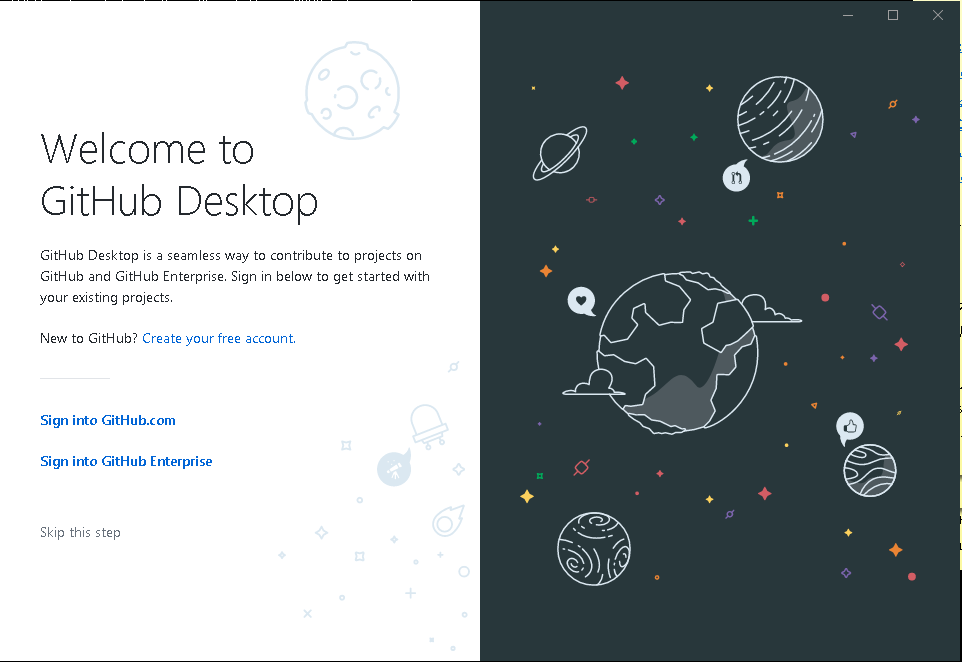Open the Create your free account link
Viewport: 962px width, 662px height.
[x=218, y=338]
